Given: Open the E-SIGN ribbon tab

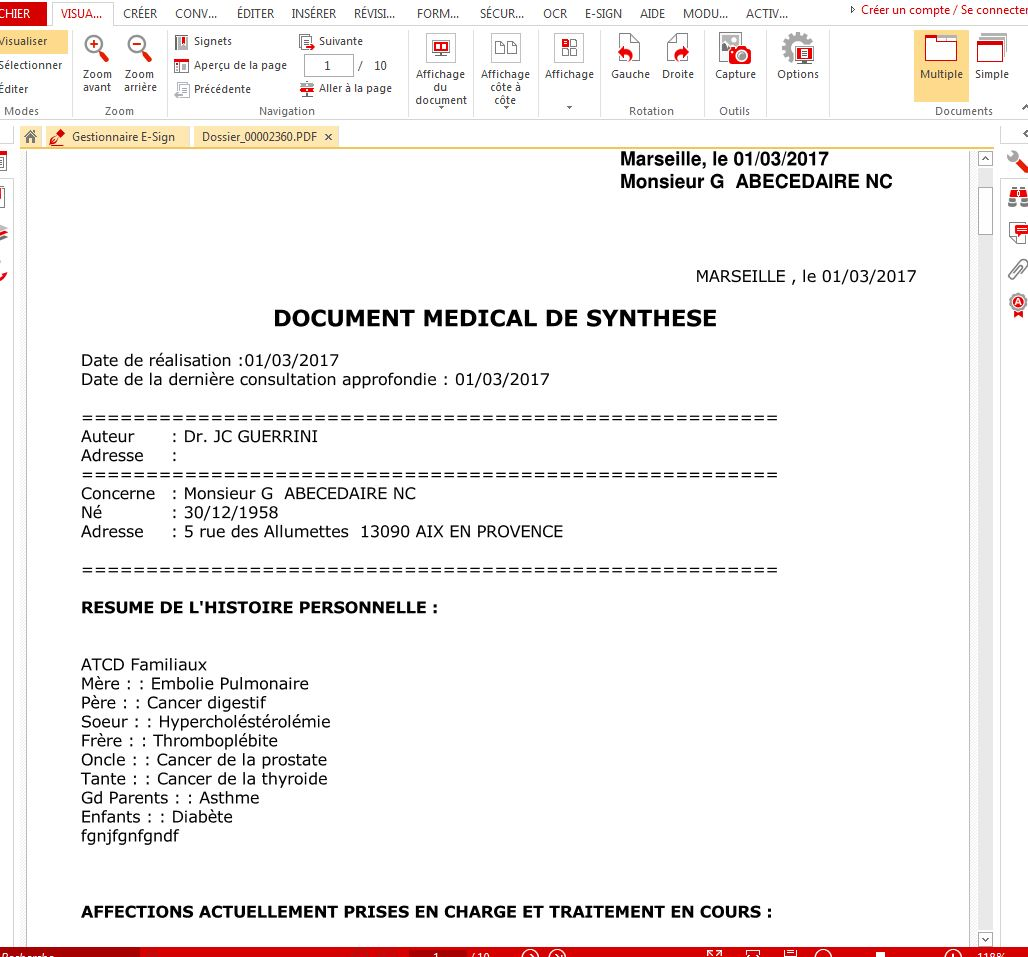Looking at the screenshot, I should 603,14.
